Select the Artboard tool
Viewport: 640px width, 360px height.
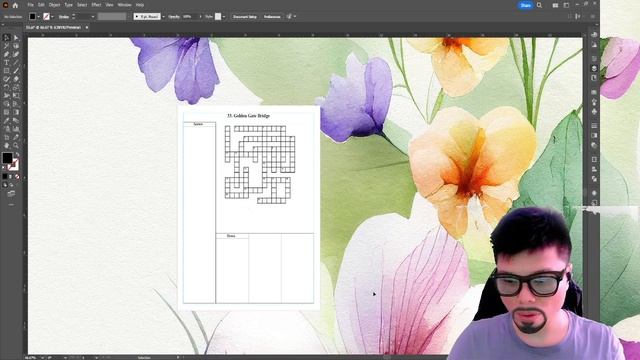click(x=7, y=137)
